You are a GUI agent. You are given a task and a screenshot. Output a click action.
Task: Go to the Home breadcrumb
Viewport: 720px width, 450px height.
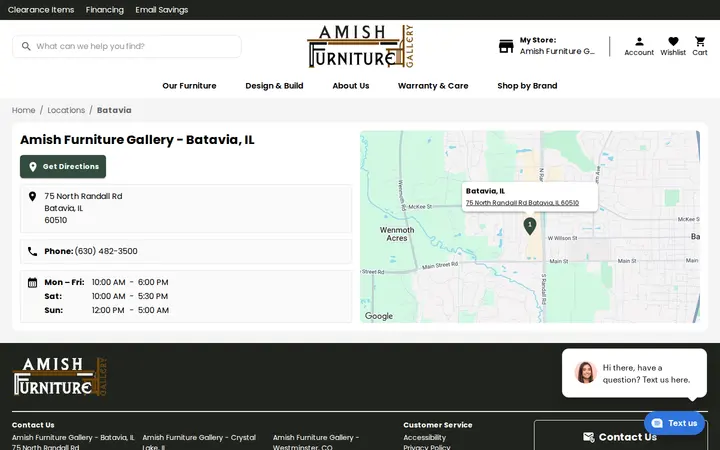tap(23, 110)
